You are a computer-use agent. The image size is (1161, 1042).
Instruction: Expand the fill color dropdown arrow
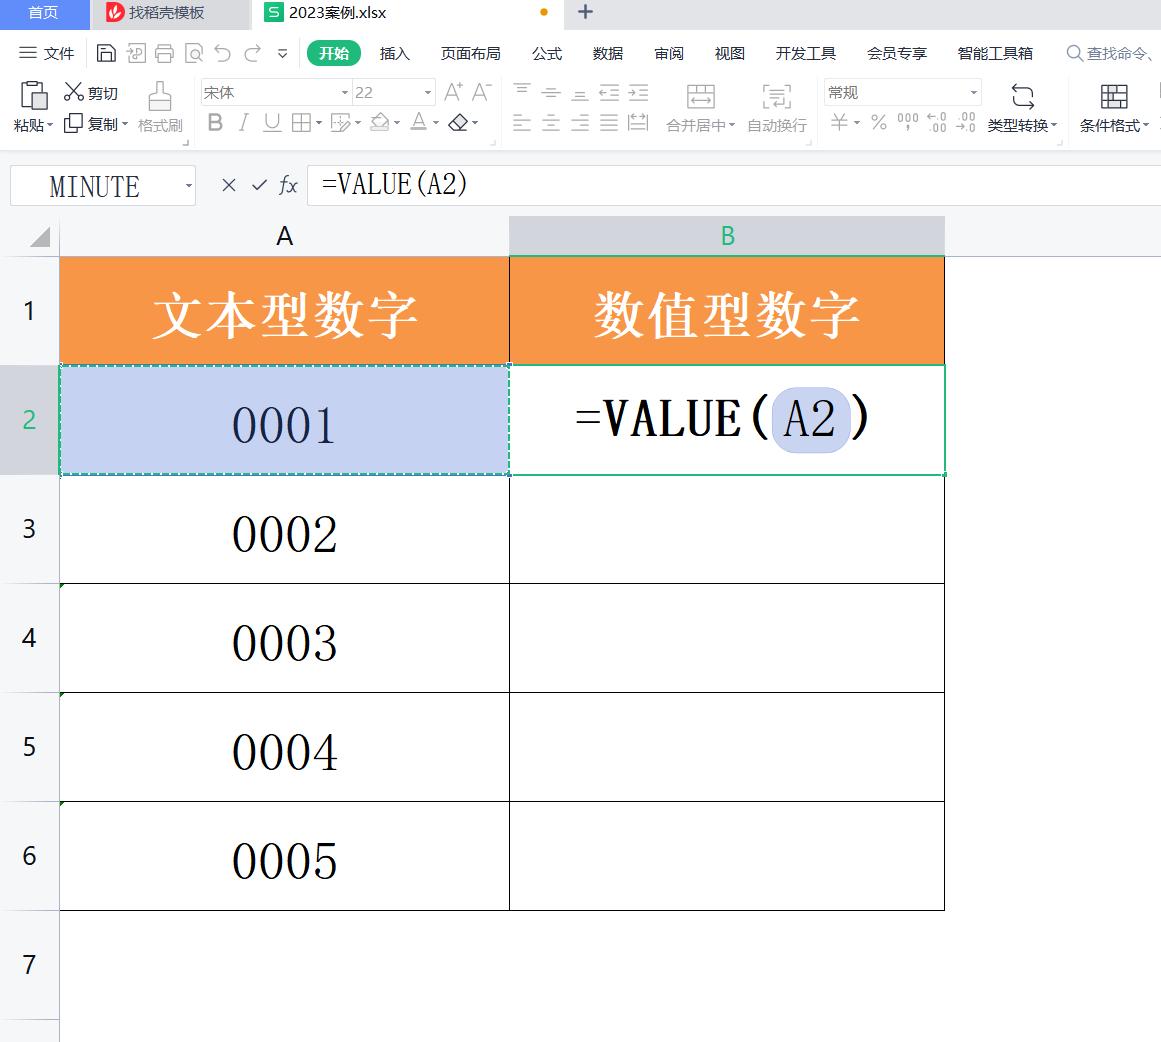(397, 123)
